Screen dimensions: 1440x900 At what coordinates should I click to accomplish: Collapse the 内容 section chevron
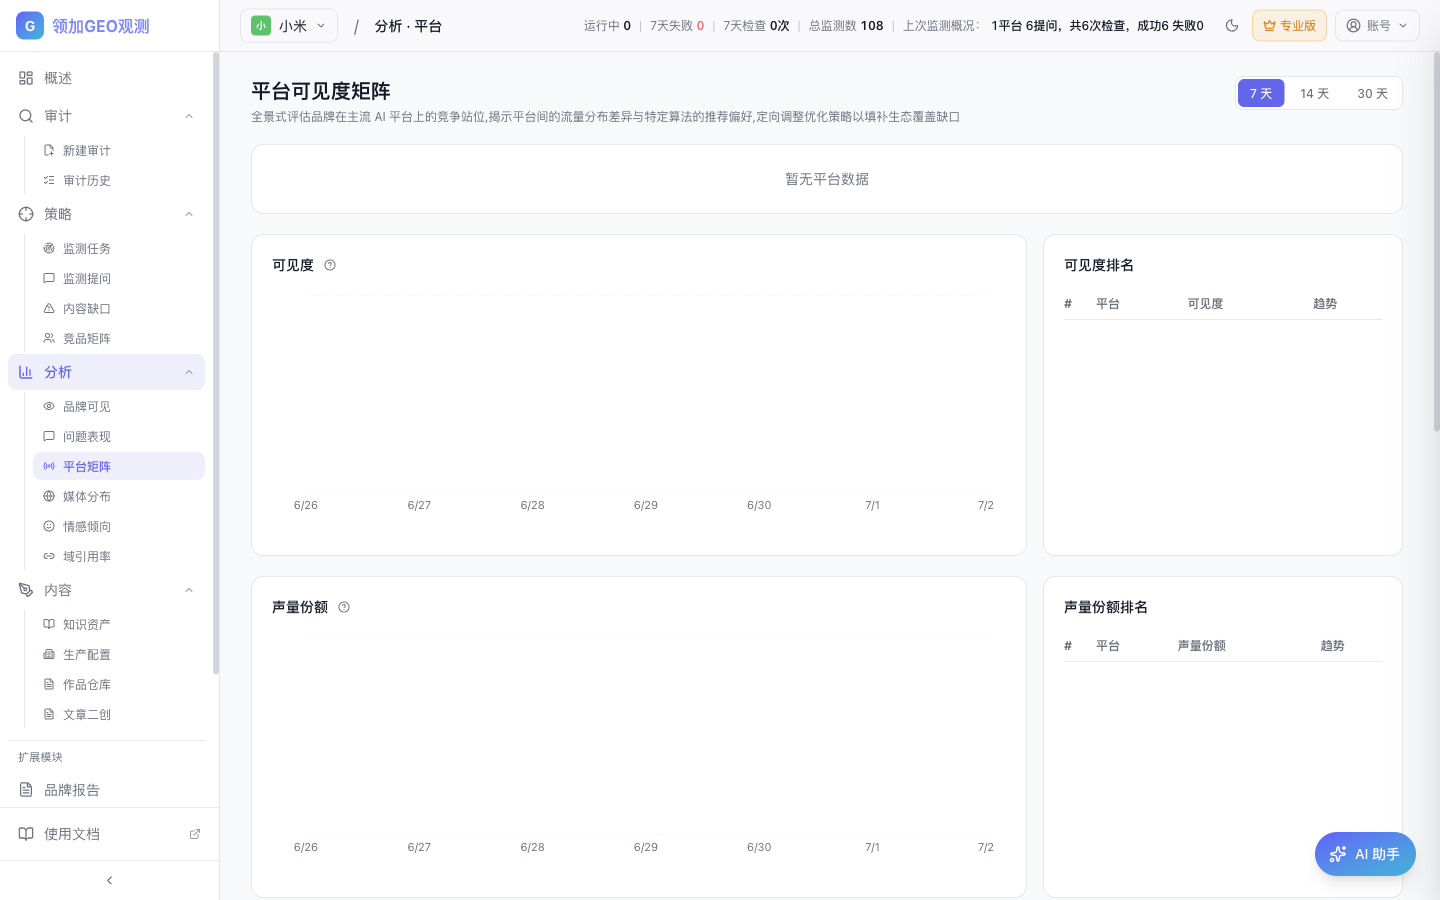point(189,590)
